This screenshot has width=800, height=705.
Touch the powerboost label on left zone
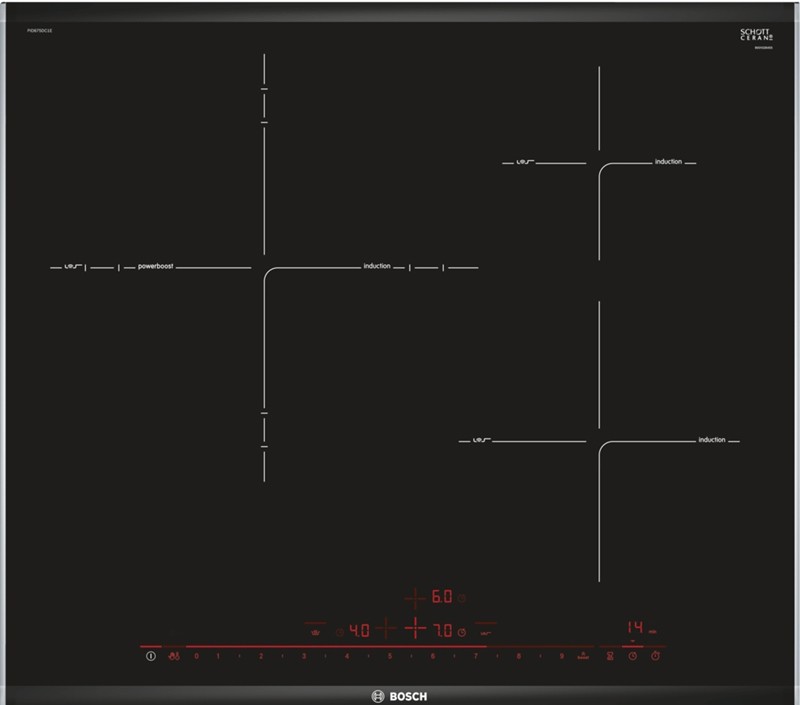tap(156, 267)
